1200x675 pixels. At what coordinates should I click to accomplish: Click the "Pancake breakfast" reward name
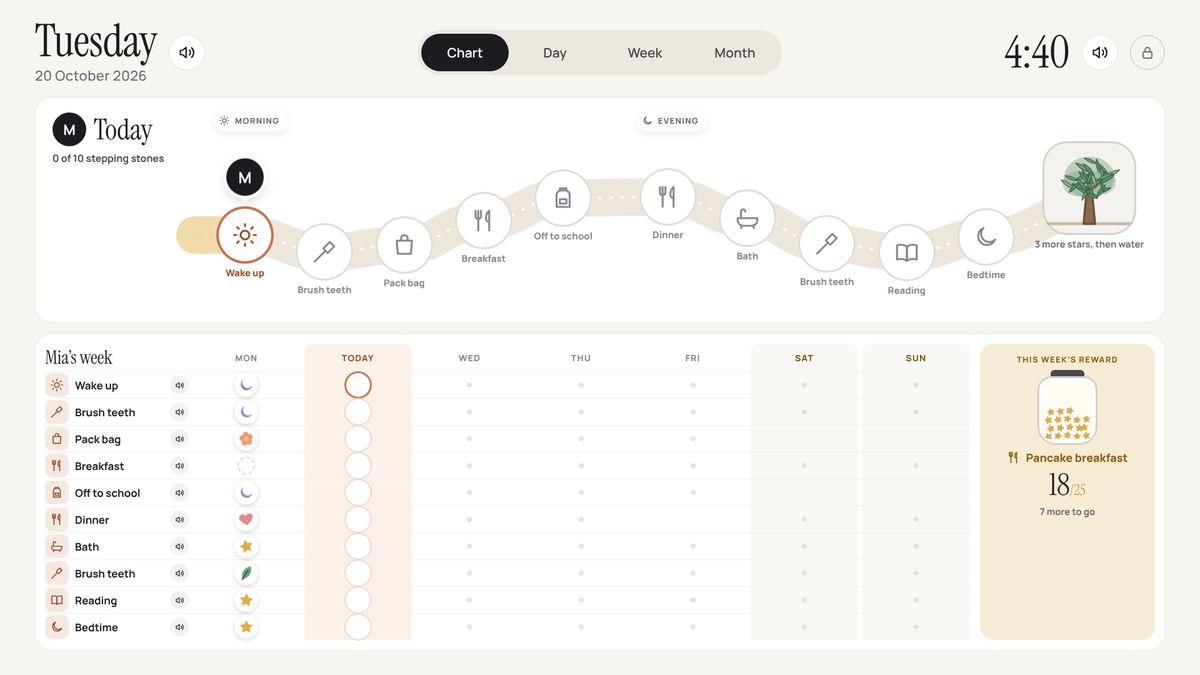point(1076,458)
